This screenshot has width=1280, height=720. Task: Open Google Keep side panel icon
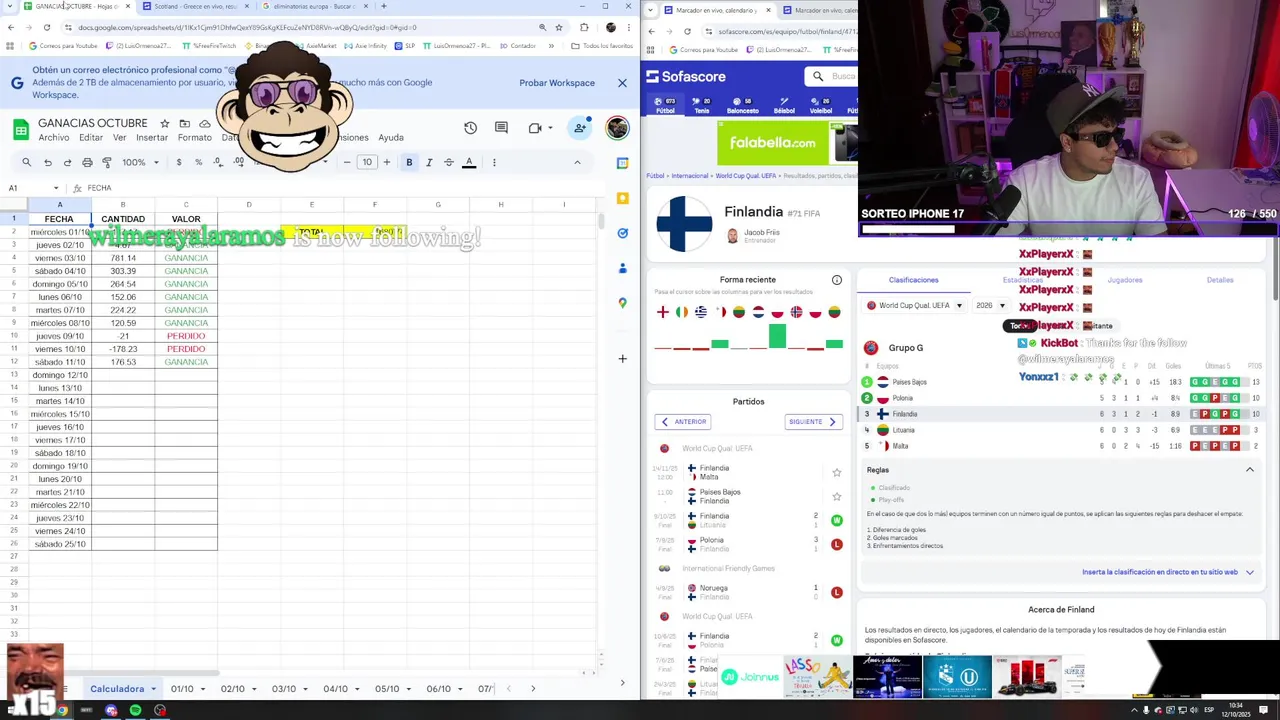coord(622,198)
